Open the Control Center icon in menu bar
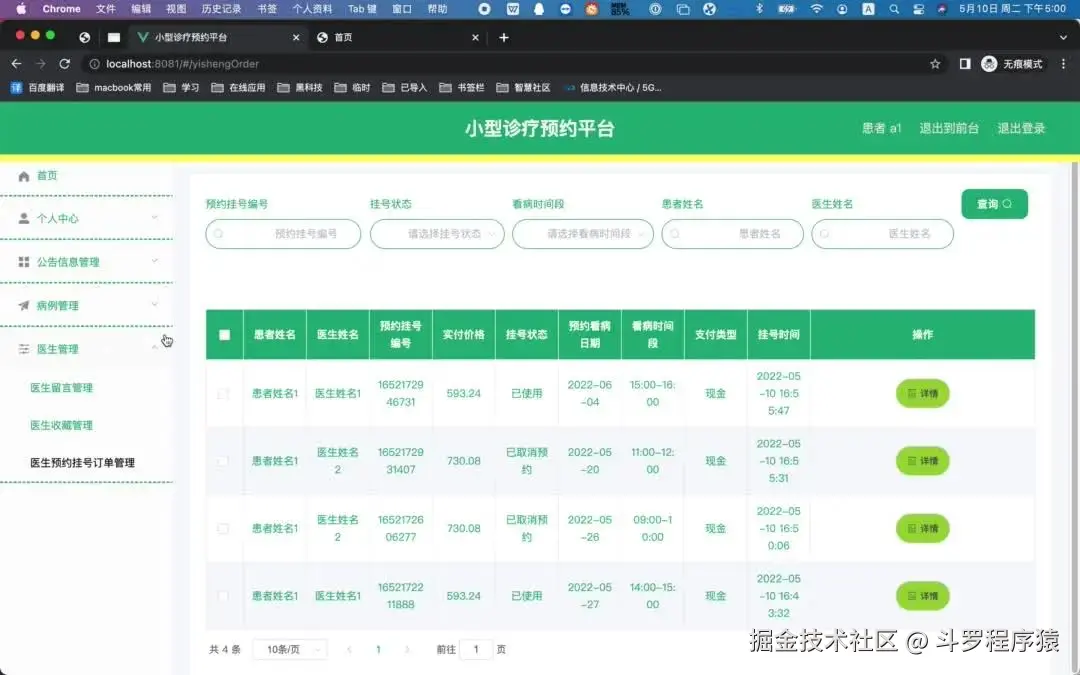The image size is (1080, 675). tap(918, 9)
